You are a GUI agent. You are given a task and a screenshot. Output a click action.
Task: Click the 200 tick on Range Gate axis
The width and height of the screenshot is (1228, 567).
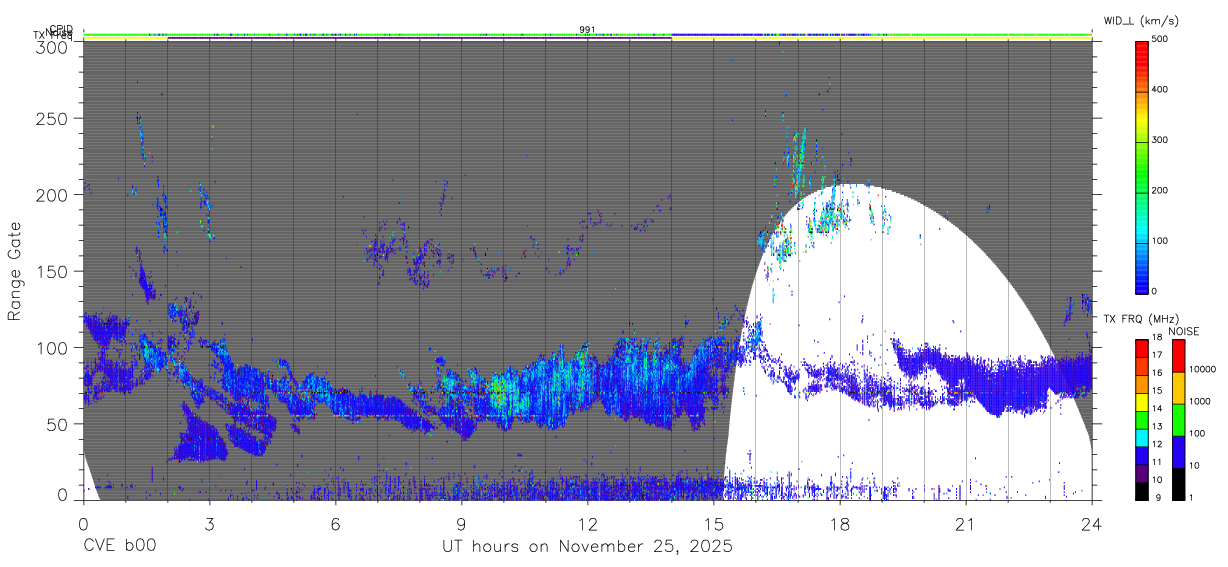pos(52,194)
